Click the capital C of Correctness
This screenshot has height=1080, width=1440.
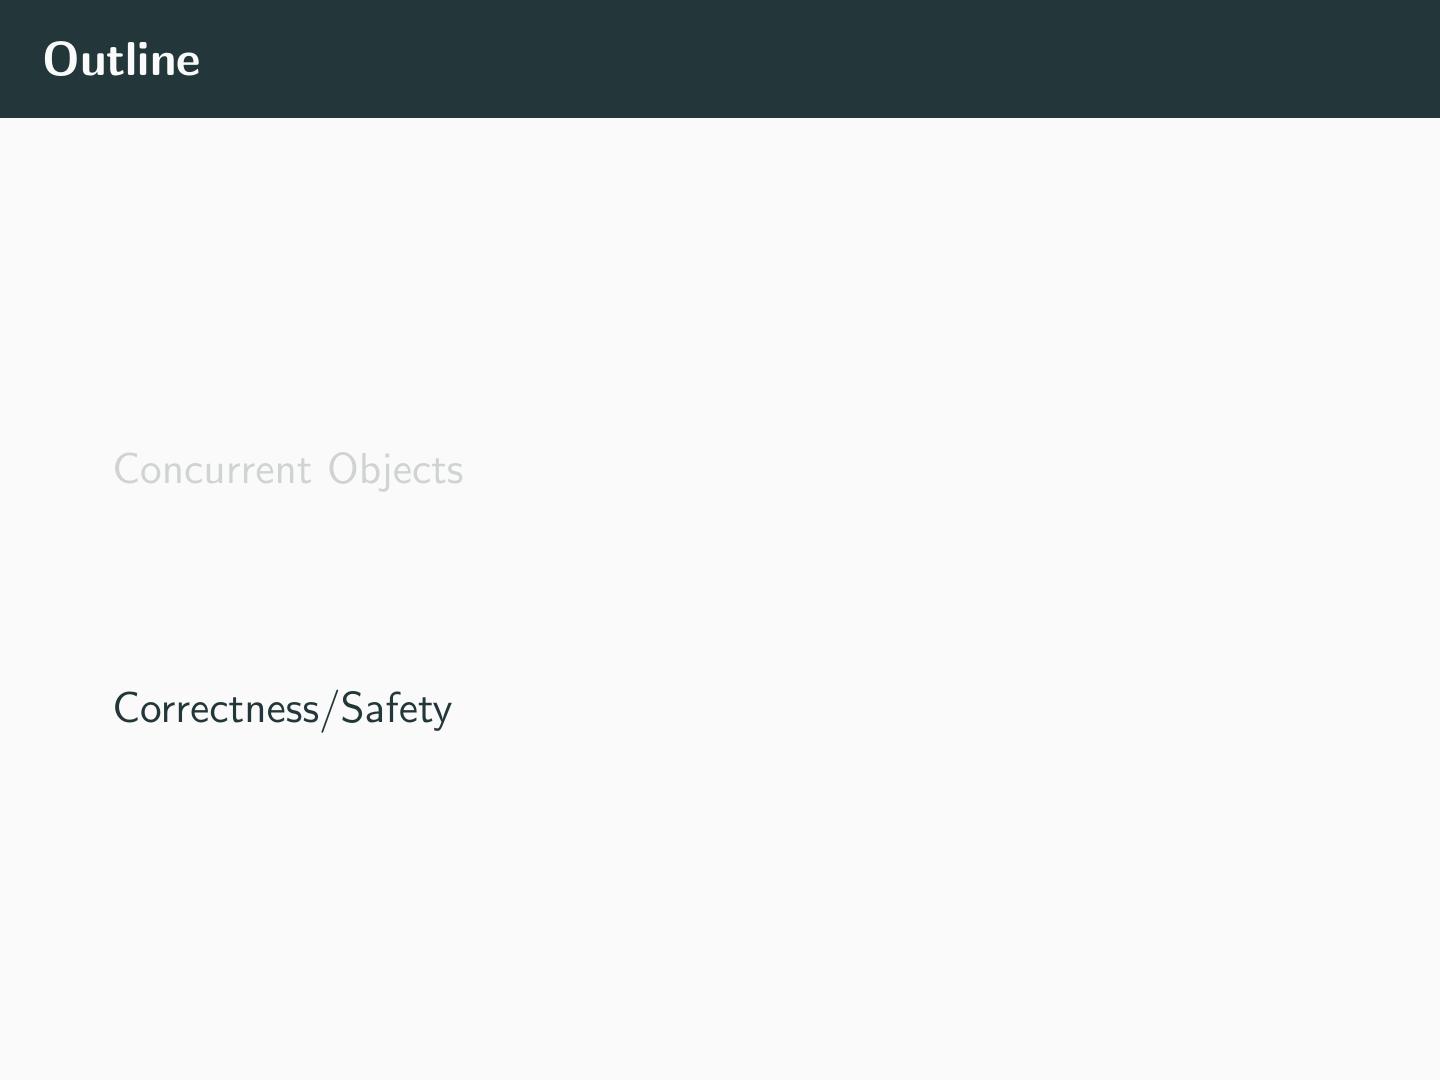coord(126,709)
